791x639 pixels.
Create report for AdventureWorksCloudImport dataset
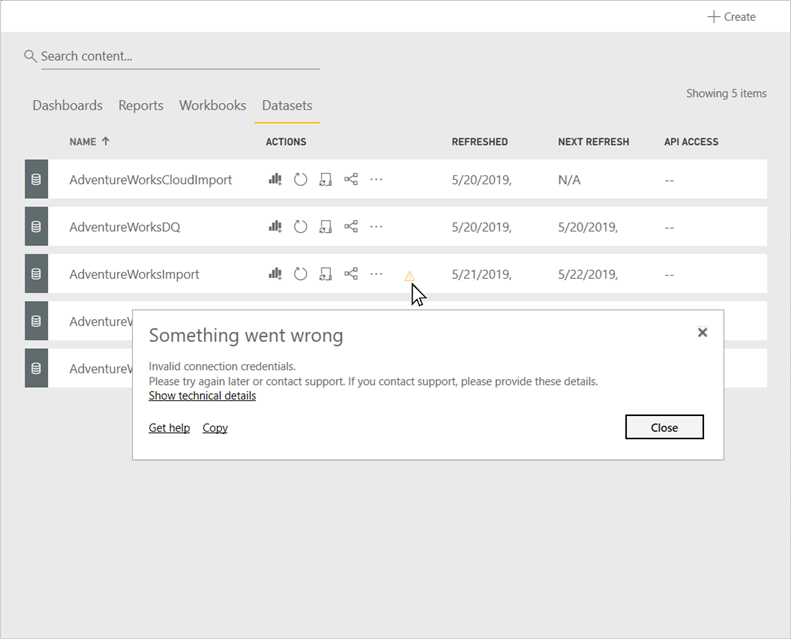275,180
